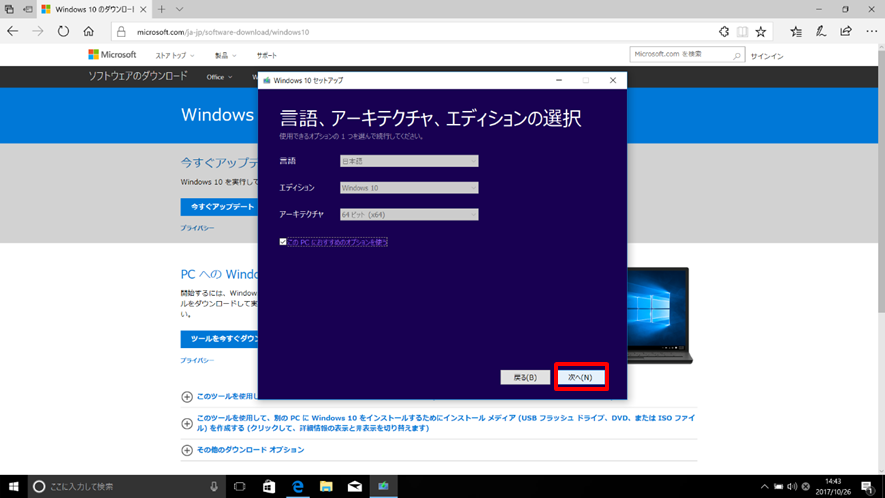Open tab preview chevron next to new tab
The width and height of the screenshot is (885, 498).
(179, 9)
